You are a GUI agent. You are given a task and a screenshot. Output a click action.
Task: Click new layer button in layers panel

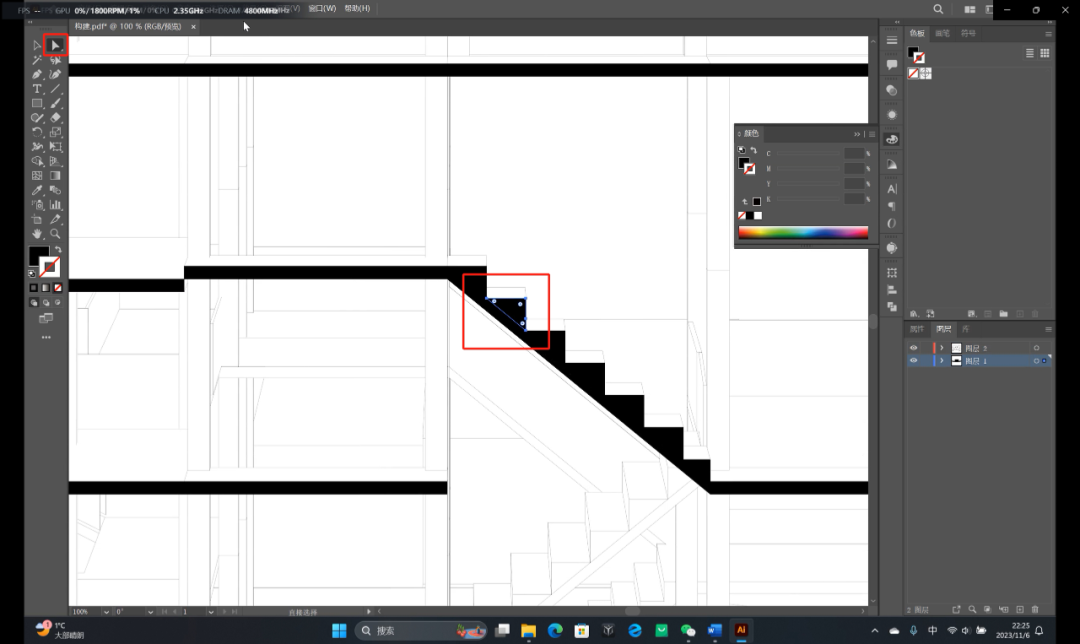1020,610
